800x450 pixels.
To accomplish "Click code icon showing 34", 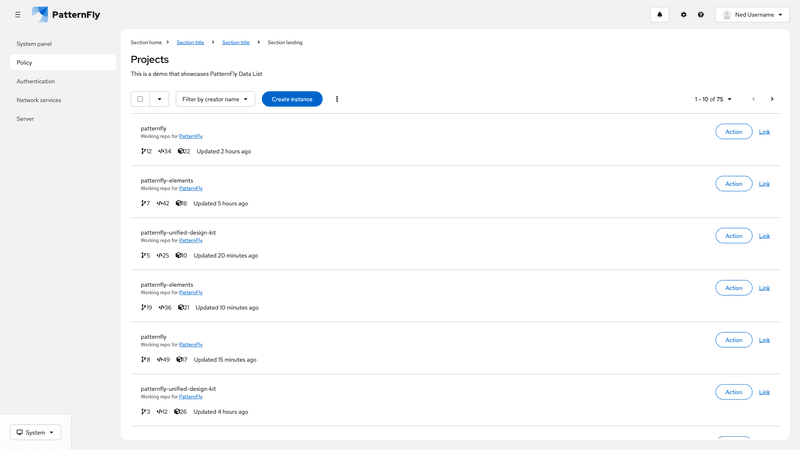I will (x=161, y=151).
